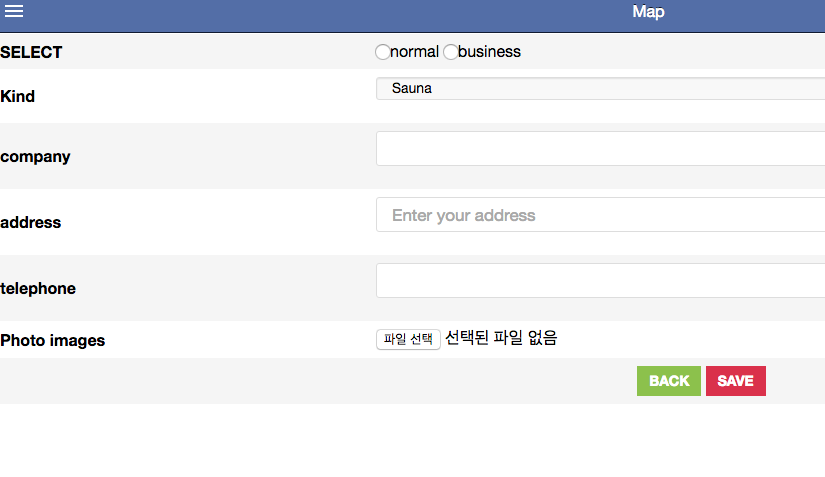The image size is (825, 477).
Task: Select the business radio button
Action: tap(450, 52)
